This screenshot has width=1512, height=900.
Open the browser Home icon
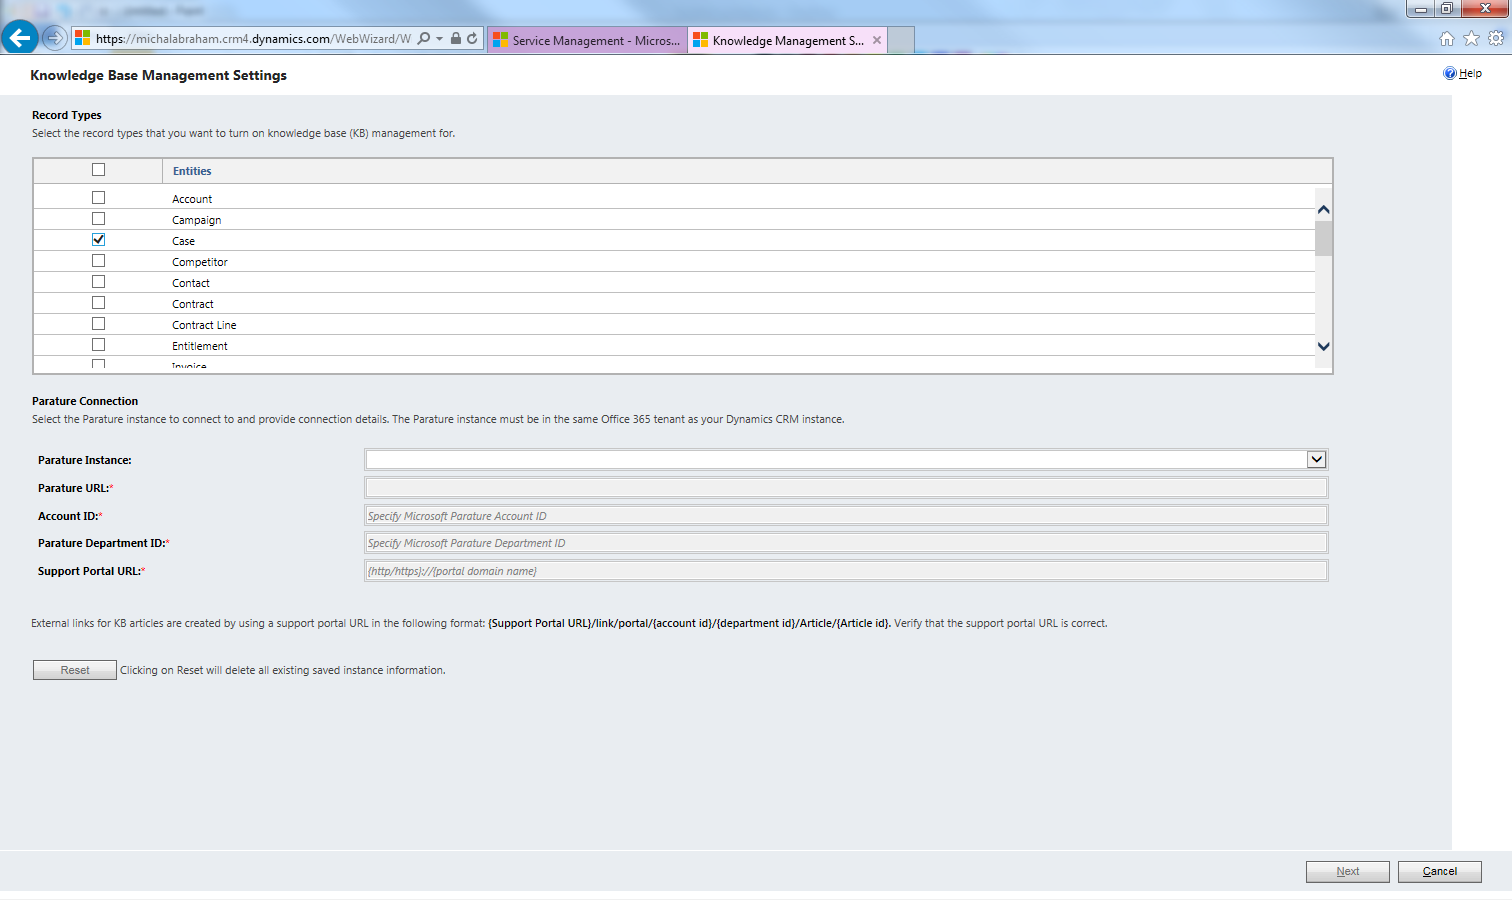1446,39
